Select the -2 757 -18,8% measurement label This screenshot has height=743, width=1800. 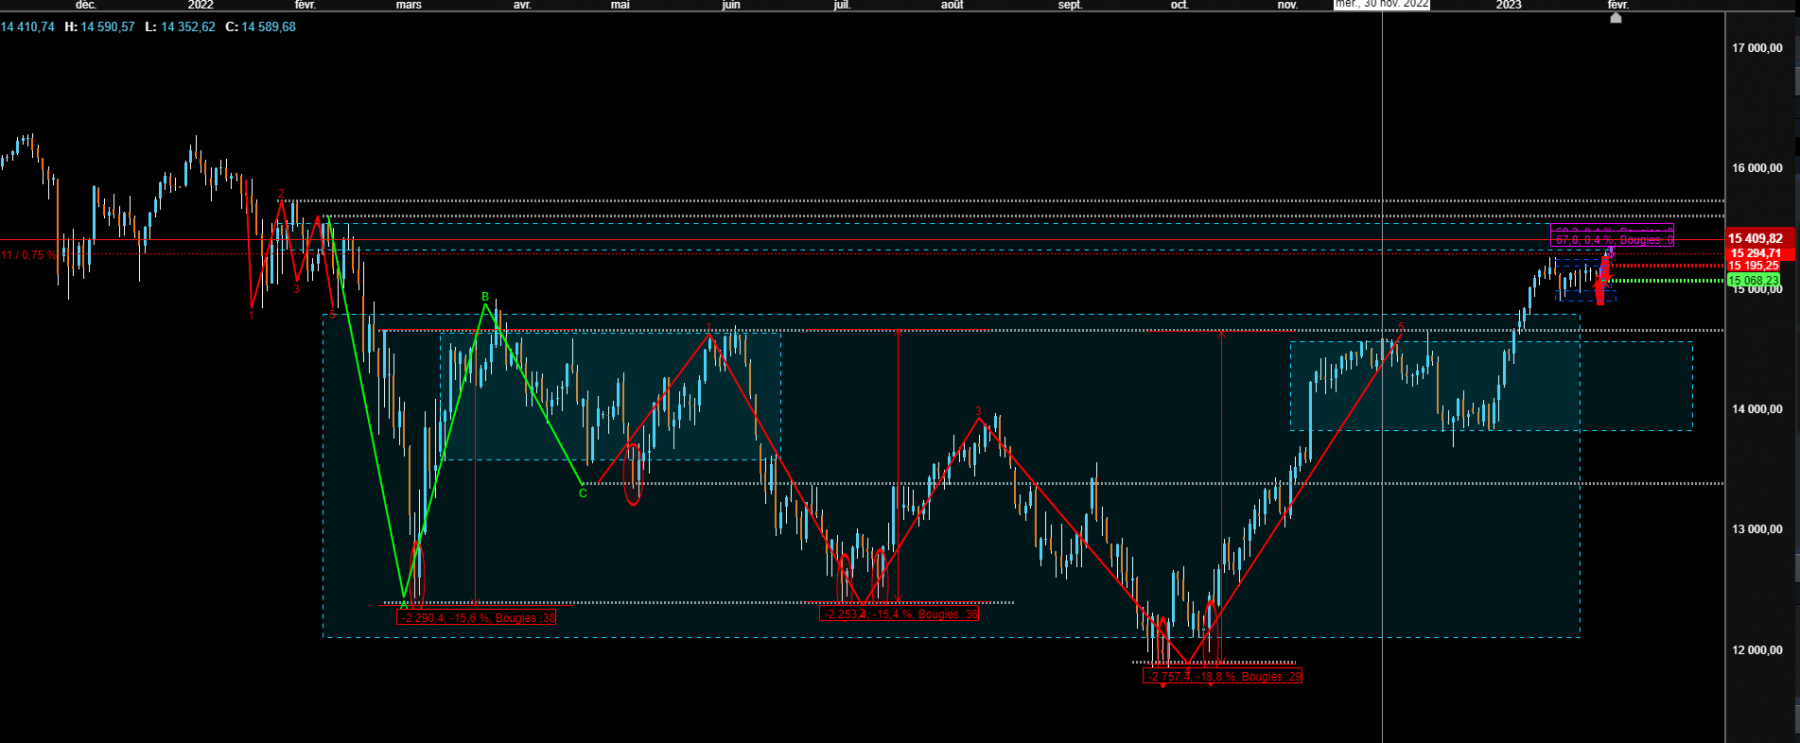(1223, 677)
